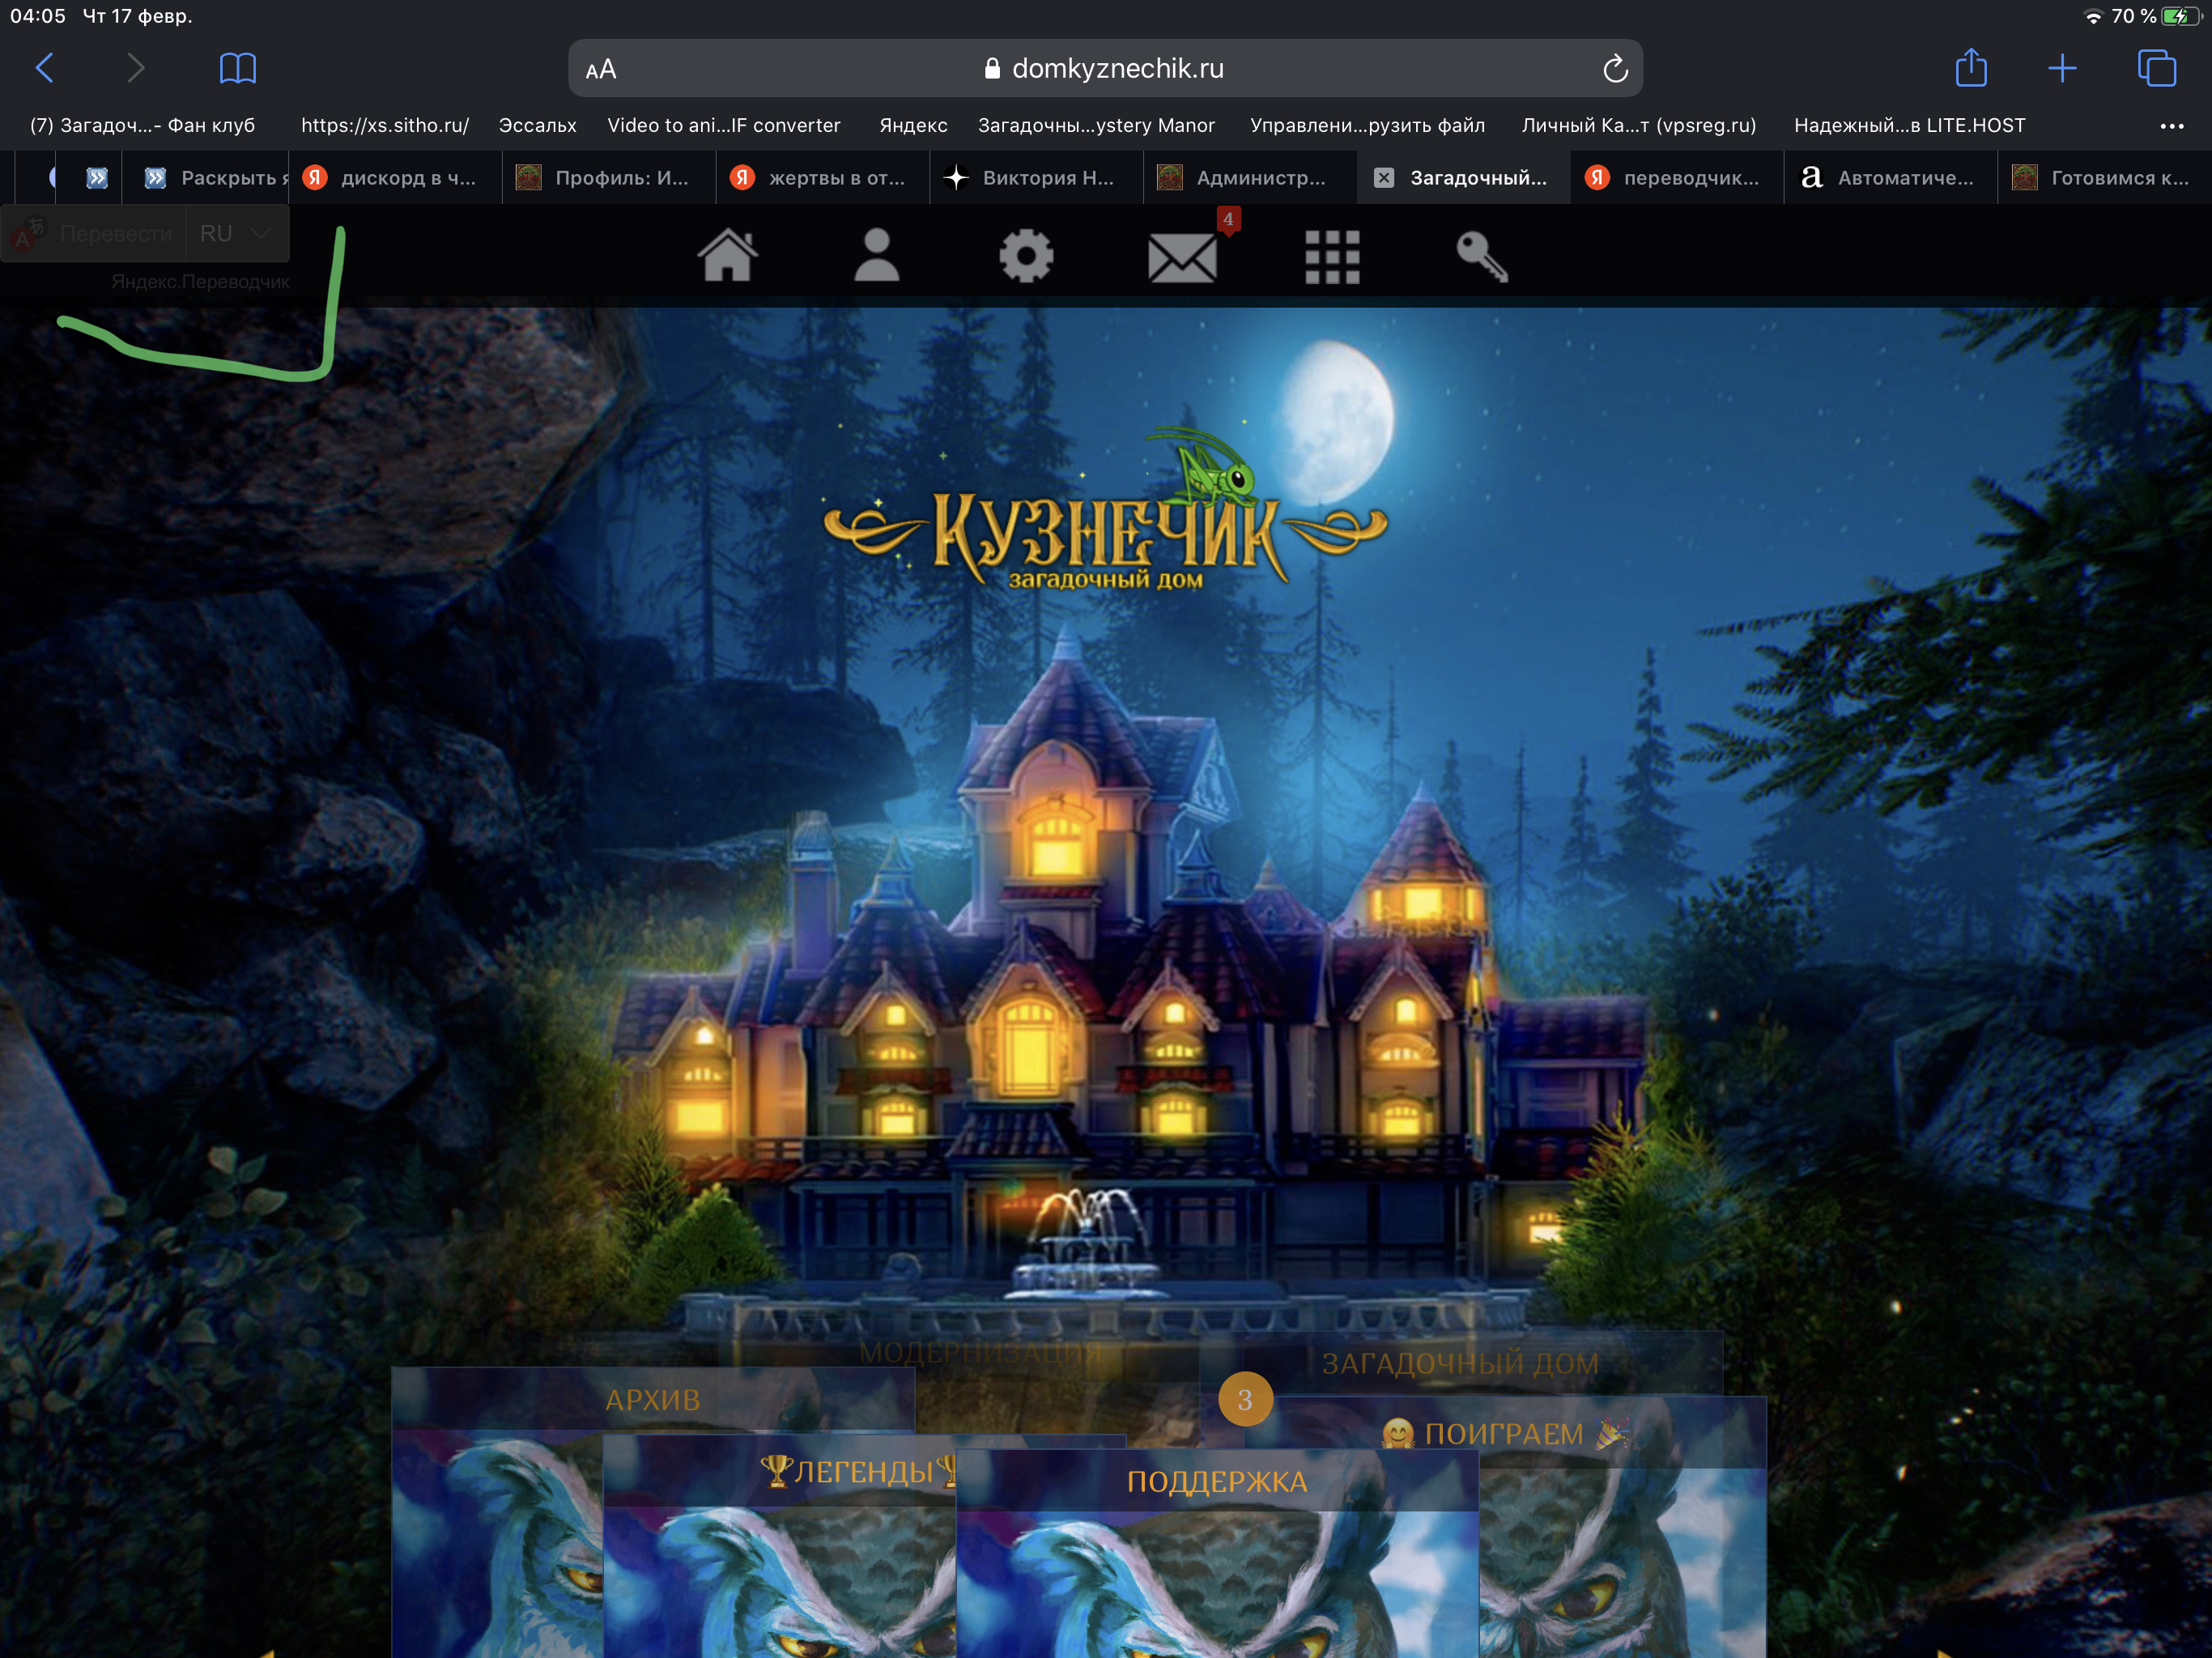2212x1658 pixels.
Task: Switch to Администр... tab
Action: [1251, 178]
